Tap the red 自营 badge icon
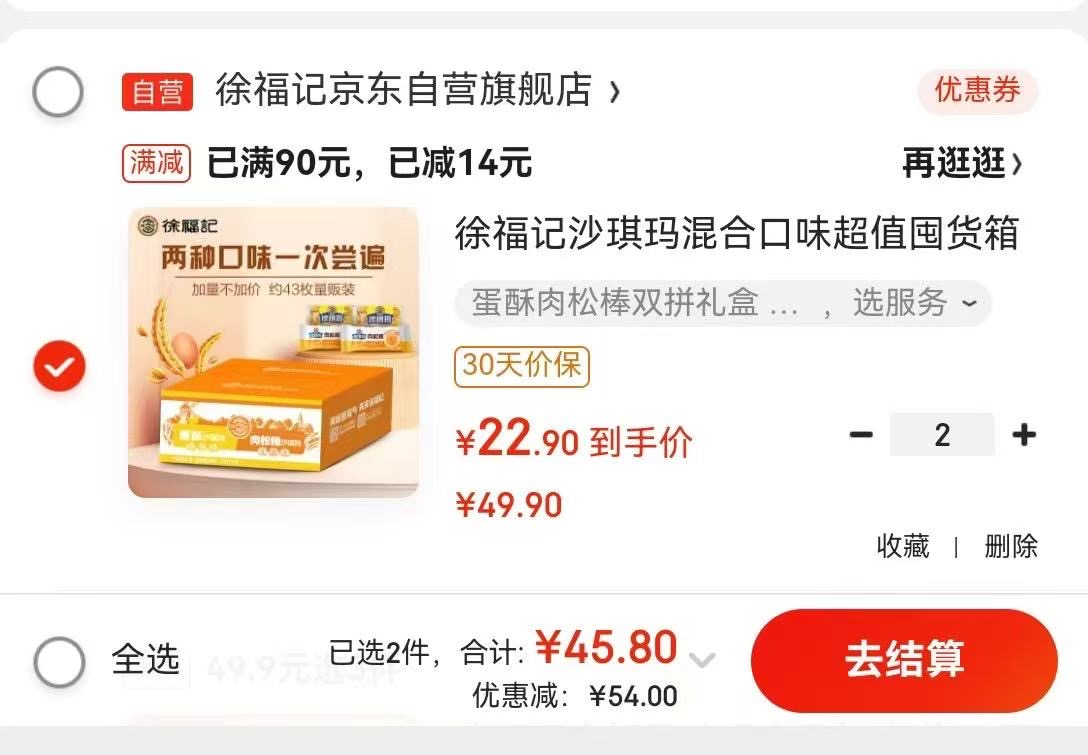 [158, 92]
